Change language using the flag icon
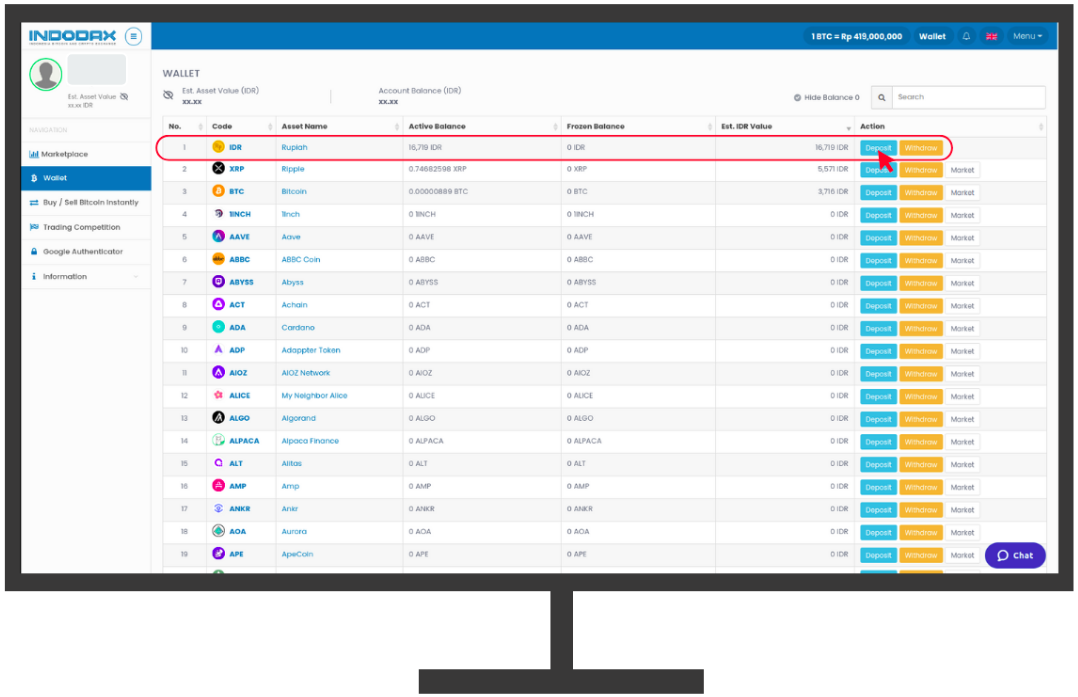This screenshot has width=1078, height=697. tap(991, 36)
